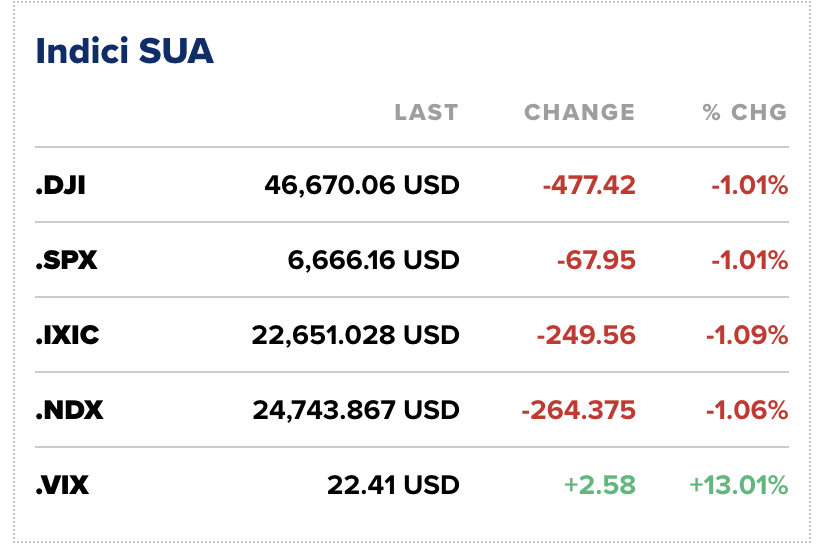
Task: Click the -249.56 change figure
Action: (x=586, y=335)
